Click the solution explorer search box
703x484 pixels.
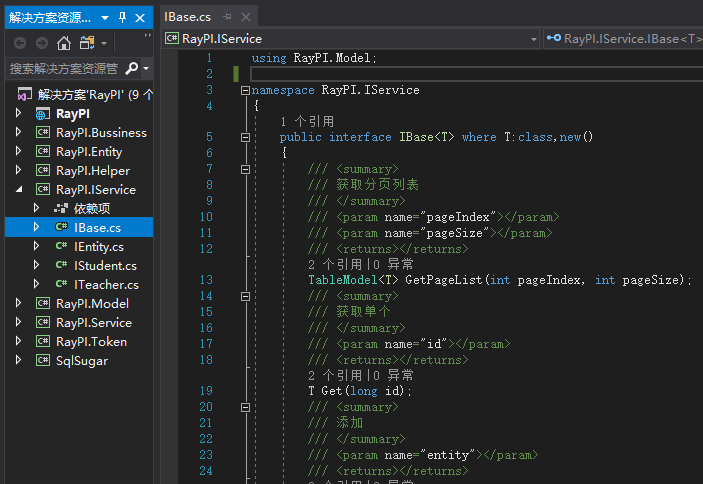pos(65,69)
